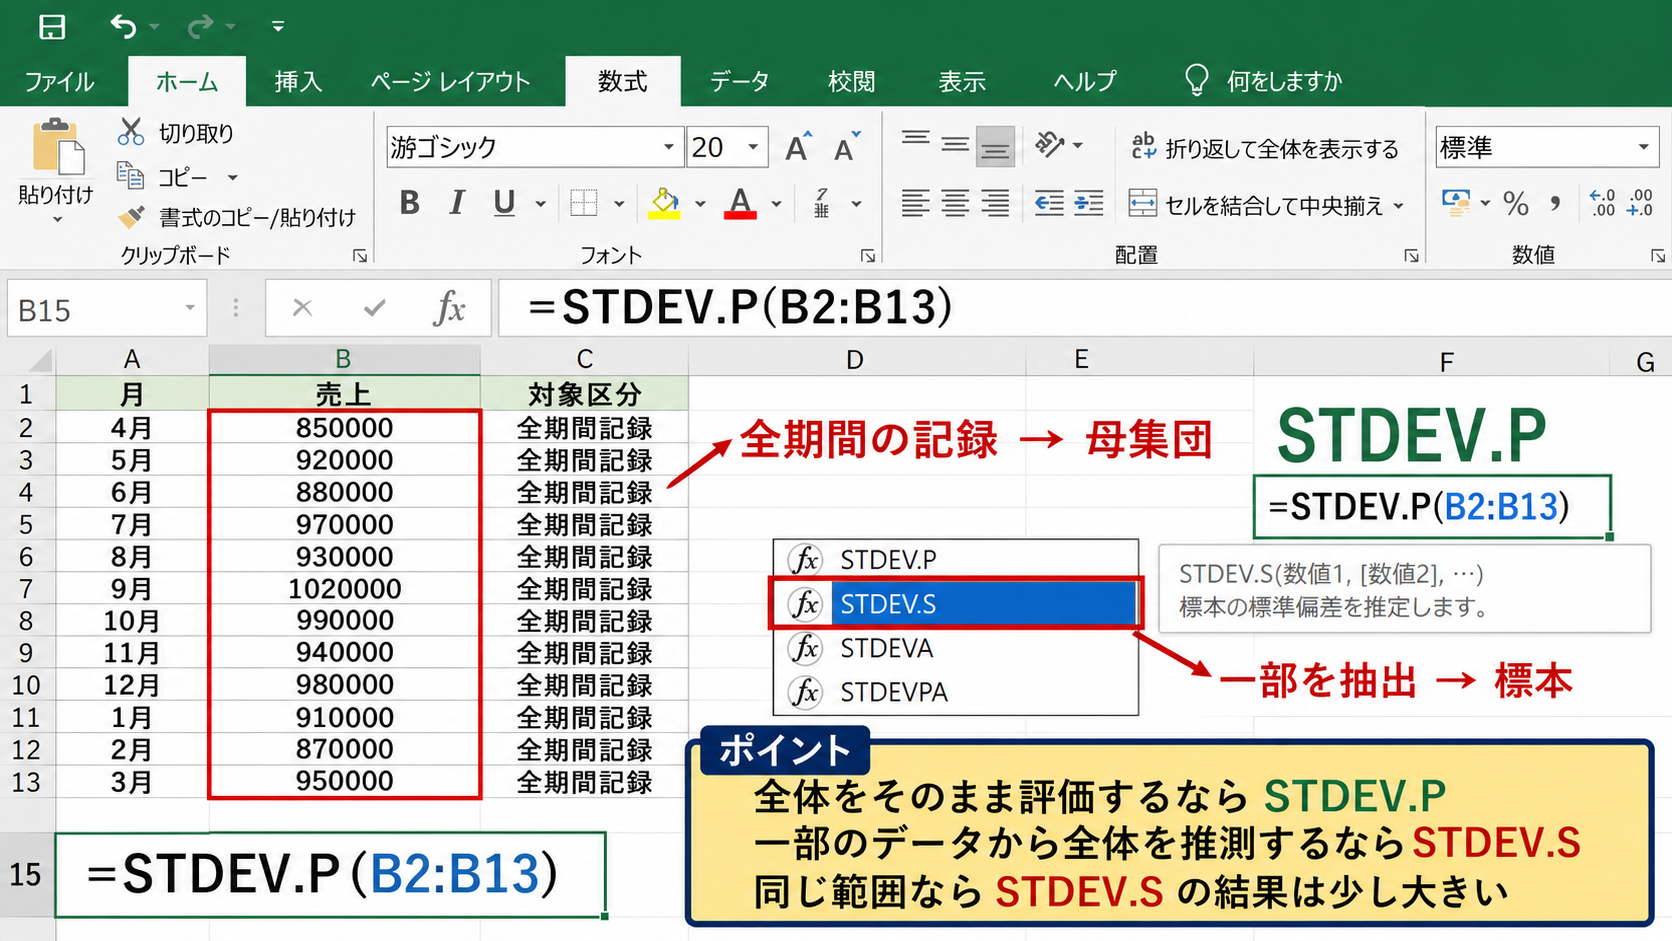Open the ファイル tab

[59, 82]
